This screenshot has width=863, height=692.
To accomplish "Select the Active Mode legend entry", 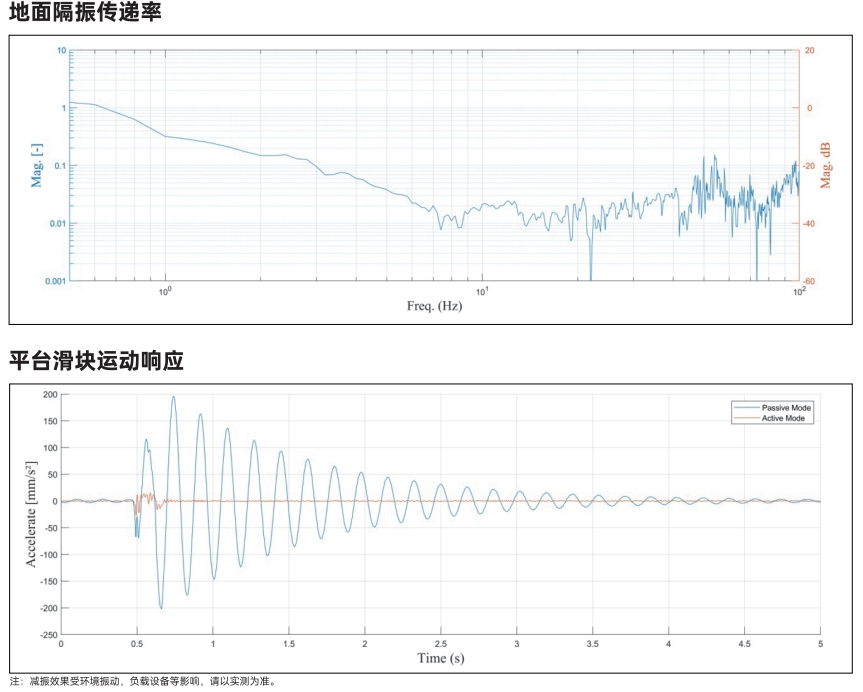I will [784, 418].
